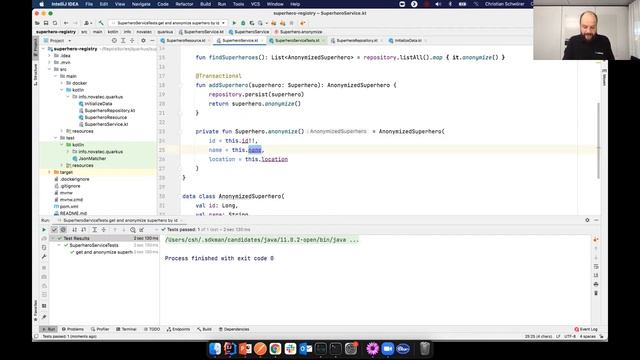Switch to InitializeData.kt editor tab
640x360 pixels.
tap(407, 40)
